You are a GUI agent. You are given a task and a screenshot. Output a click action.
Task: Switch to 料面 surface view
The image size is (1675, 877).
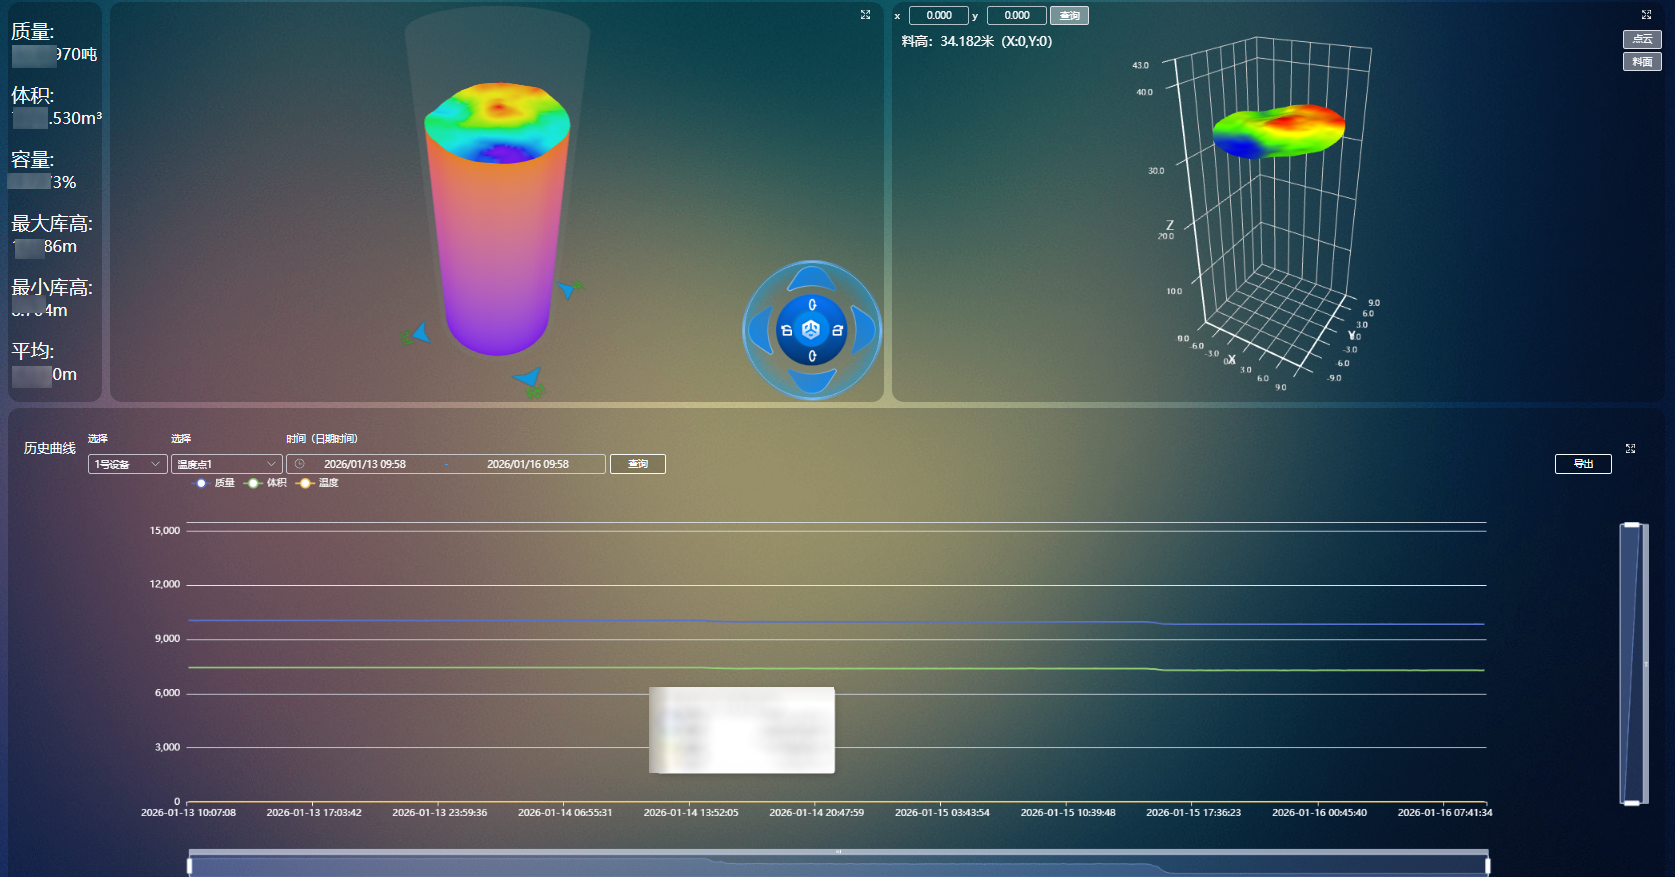[1641, 62]
